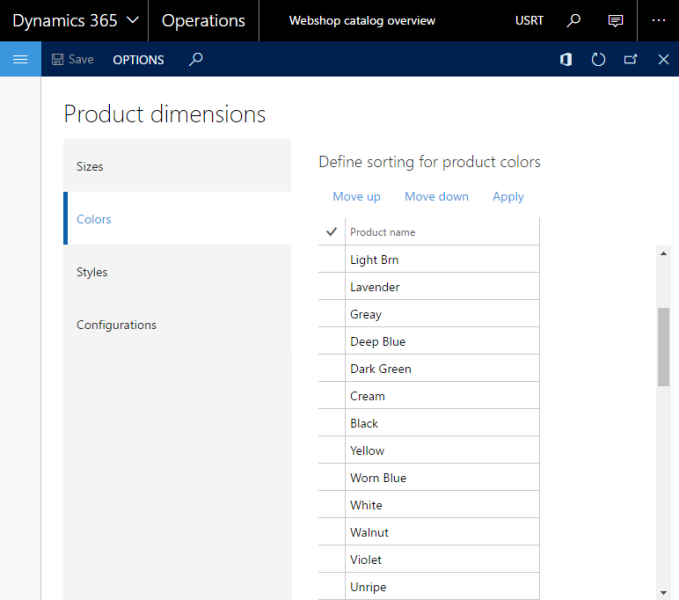Click the Save button in action bar
Viewport: 679px width, 600px height.
click(73, 59)
